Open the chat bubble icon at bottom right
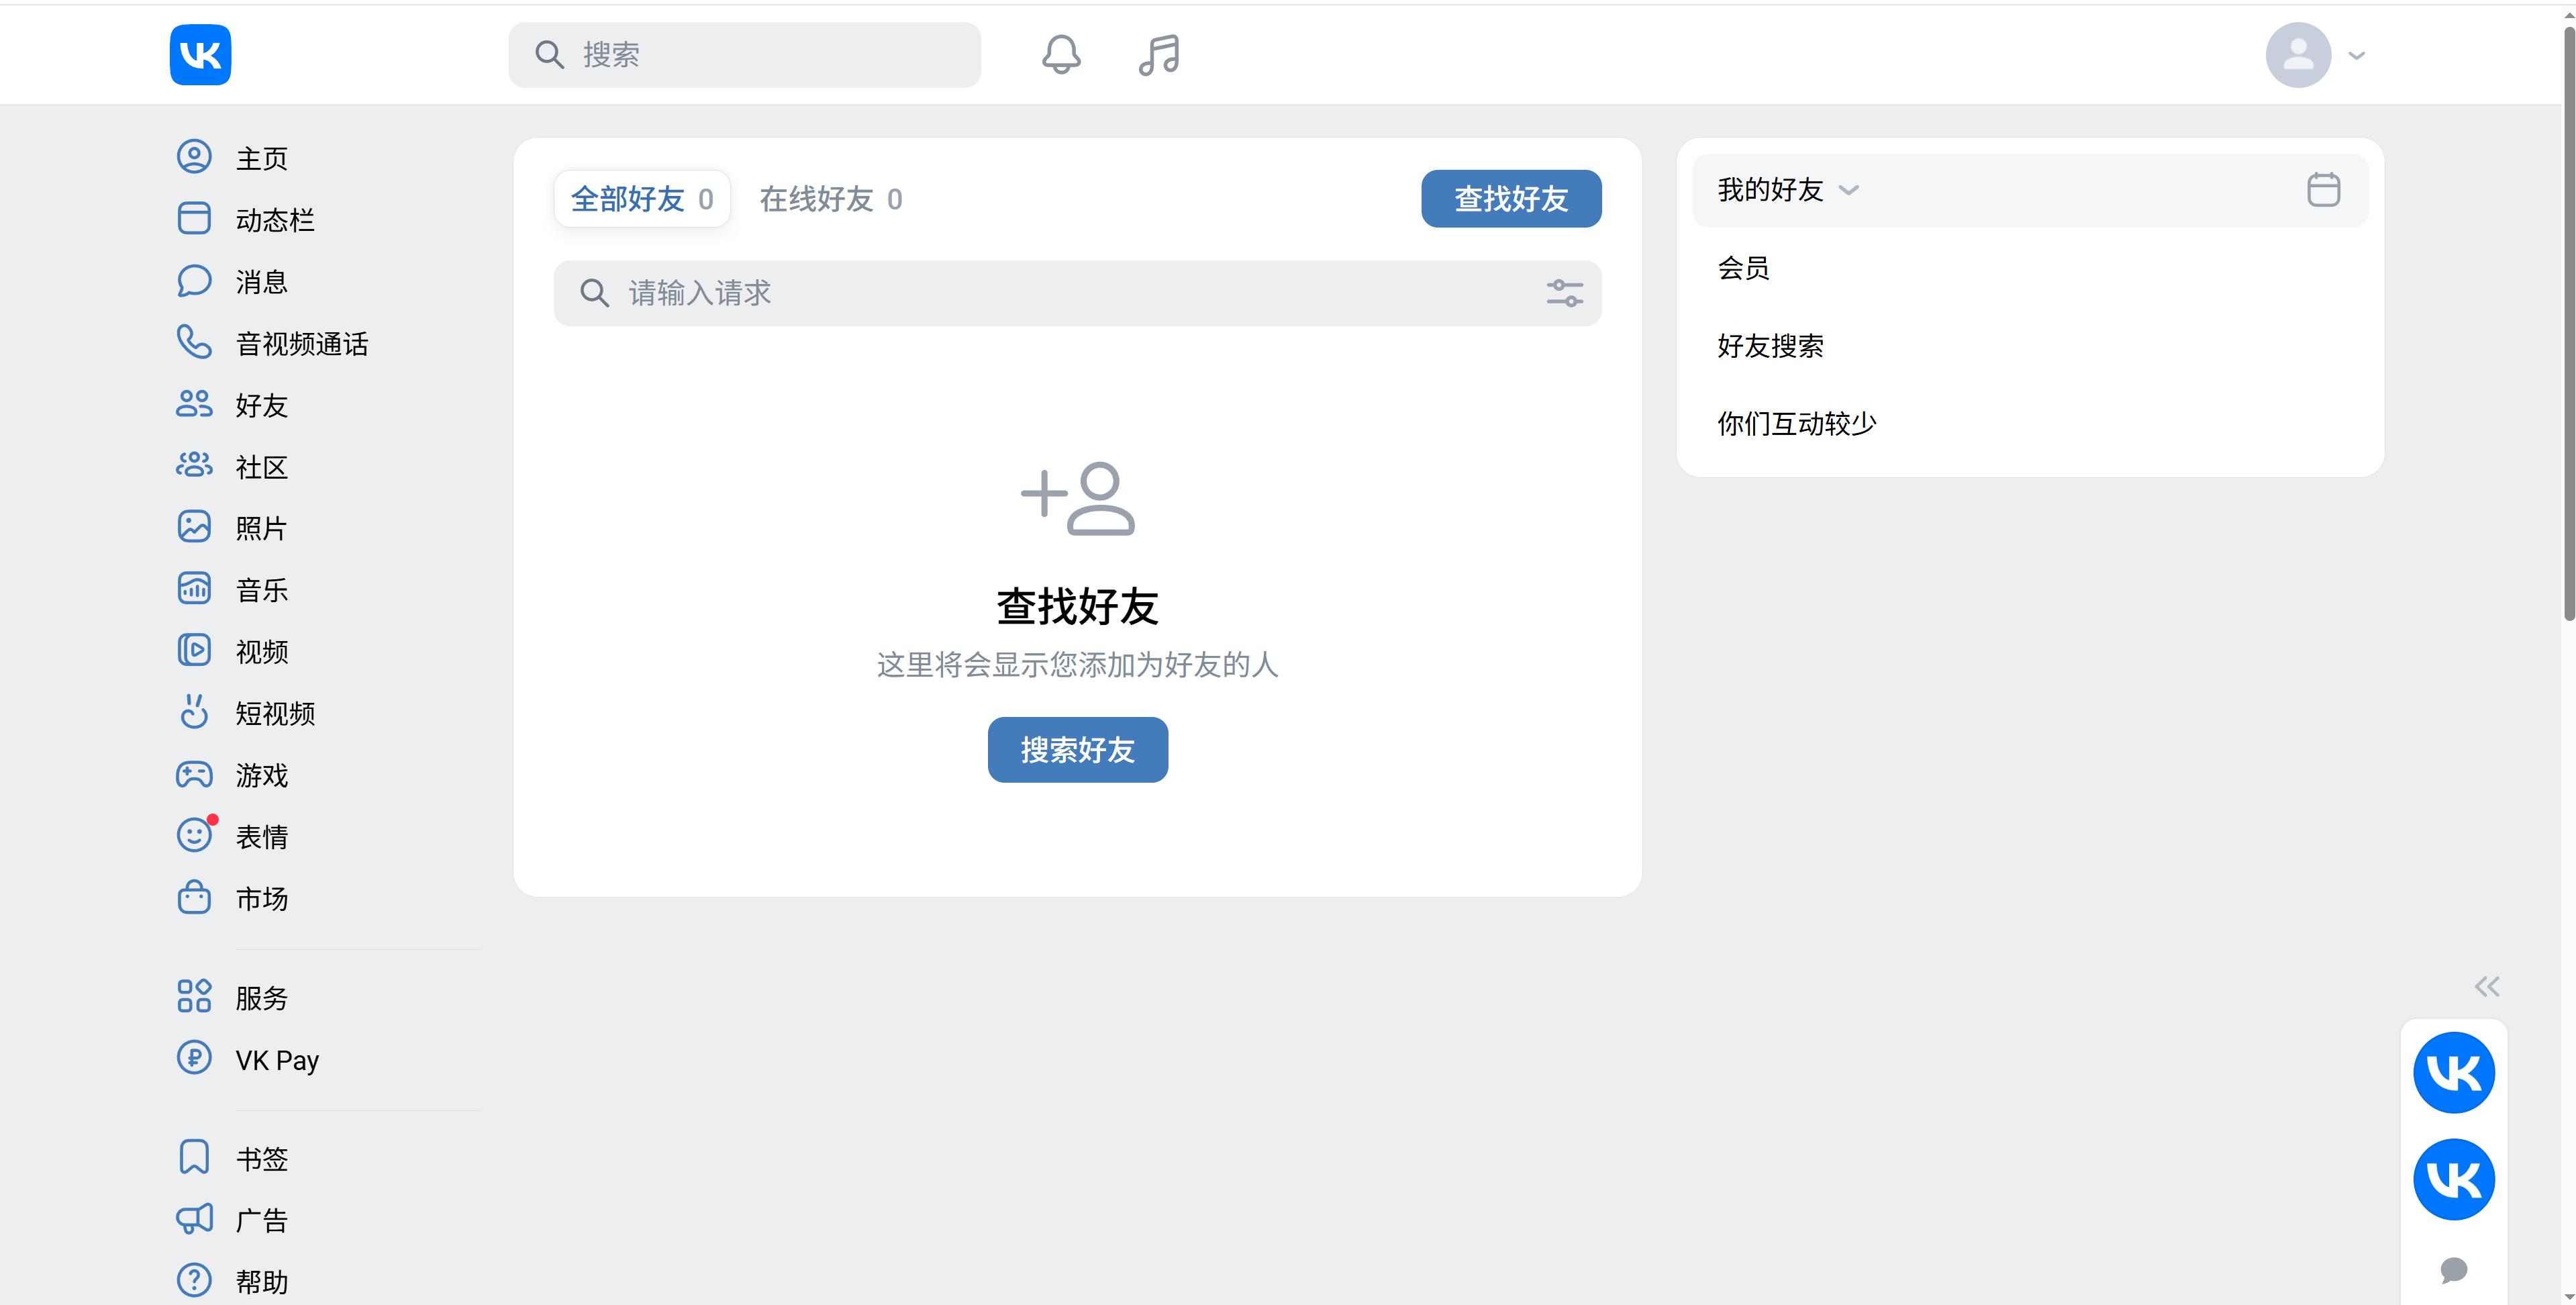 pyautogui.click(x=2453, y=1270)
